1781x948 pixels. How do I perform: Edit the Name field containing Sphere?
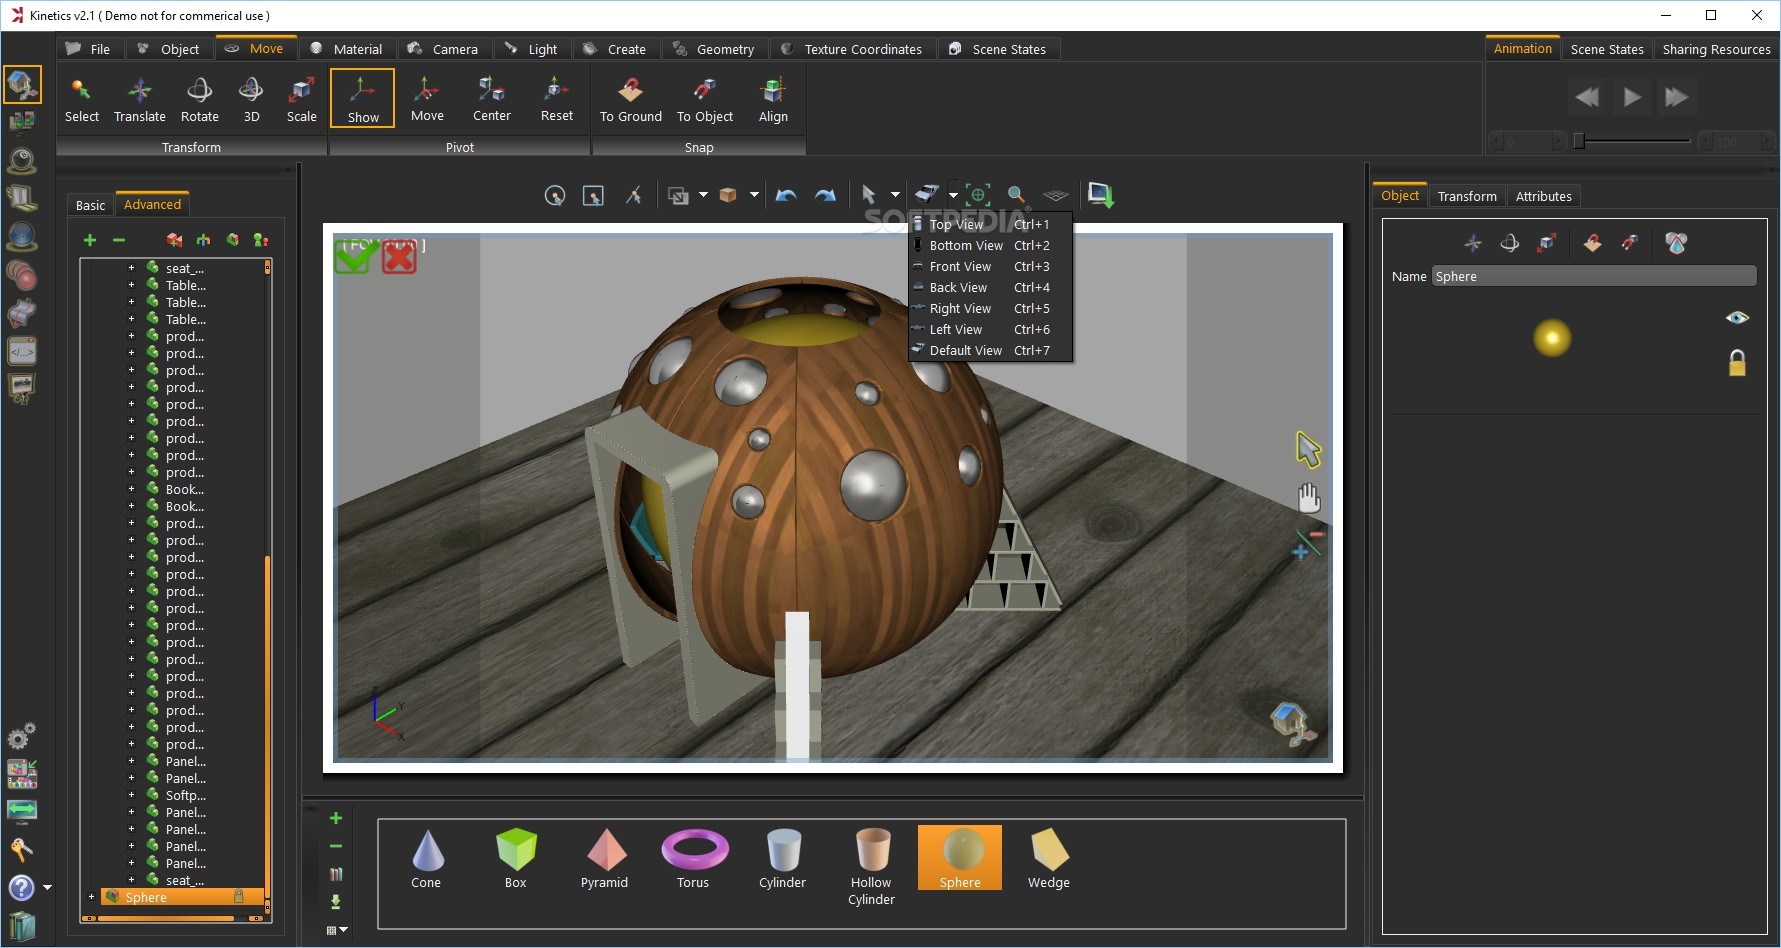(1594, 276)
